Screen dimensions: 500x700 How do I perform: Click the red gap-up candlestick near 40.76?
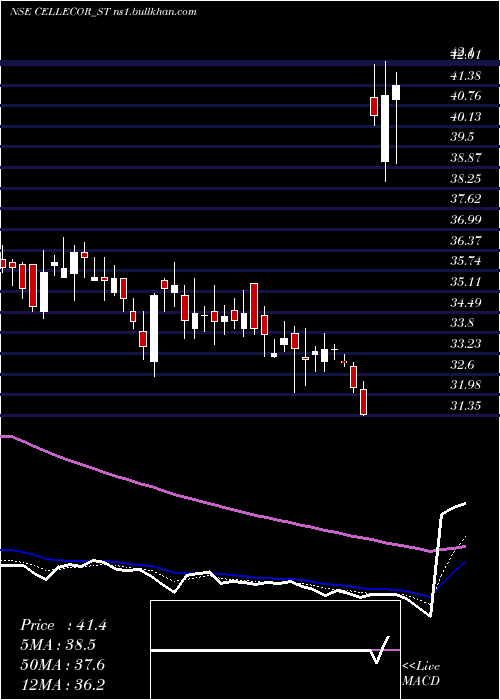click(x=374, y=106)
